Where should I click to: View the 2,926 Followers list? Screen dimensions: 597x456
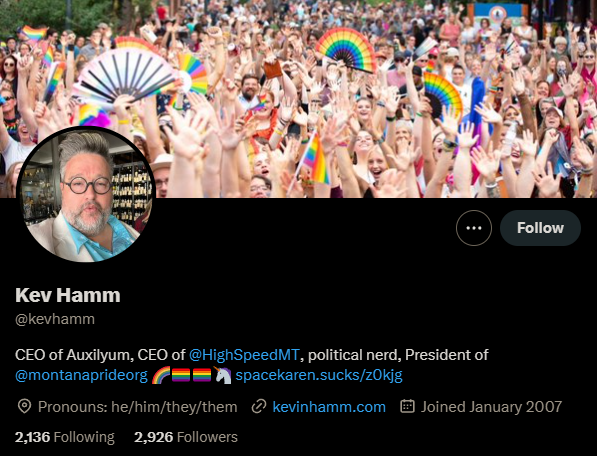coord(186,437)
